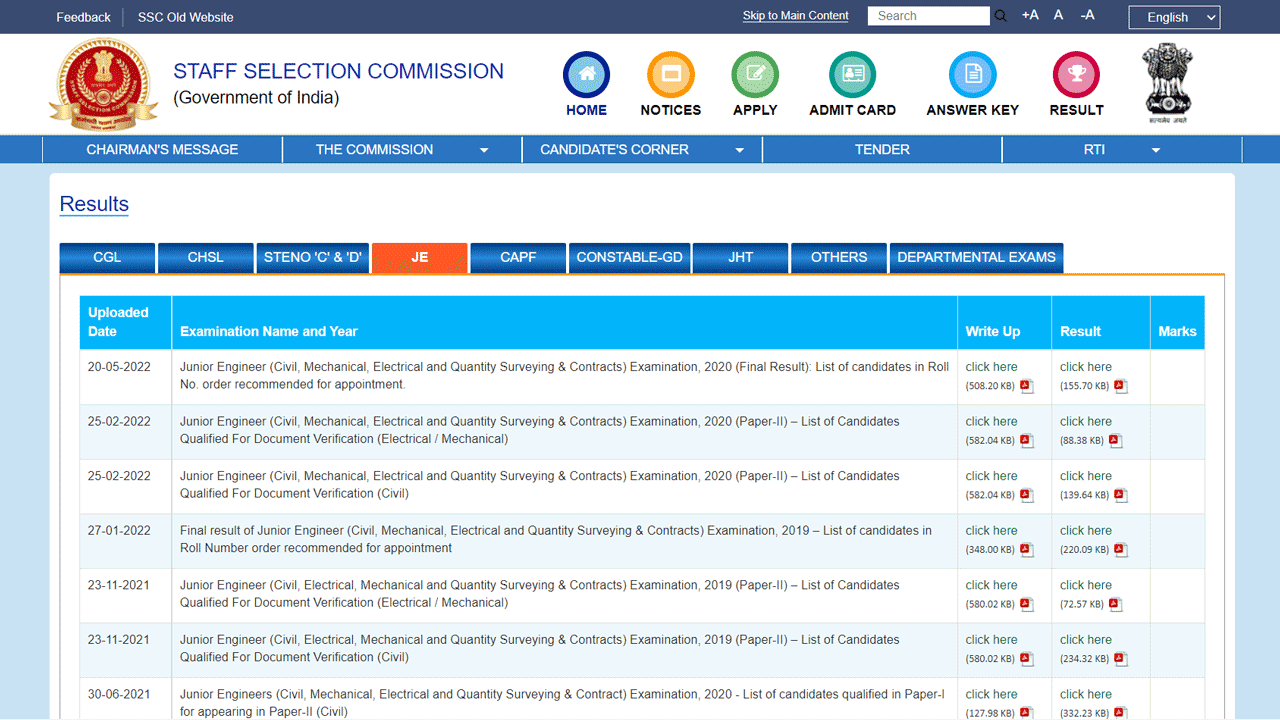This screenshot has width=1280, height=720.
Task: Switch to the JHT tab
Action: tap(740, 258)
